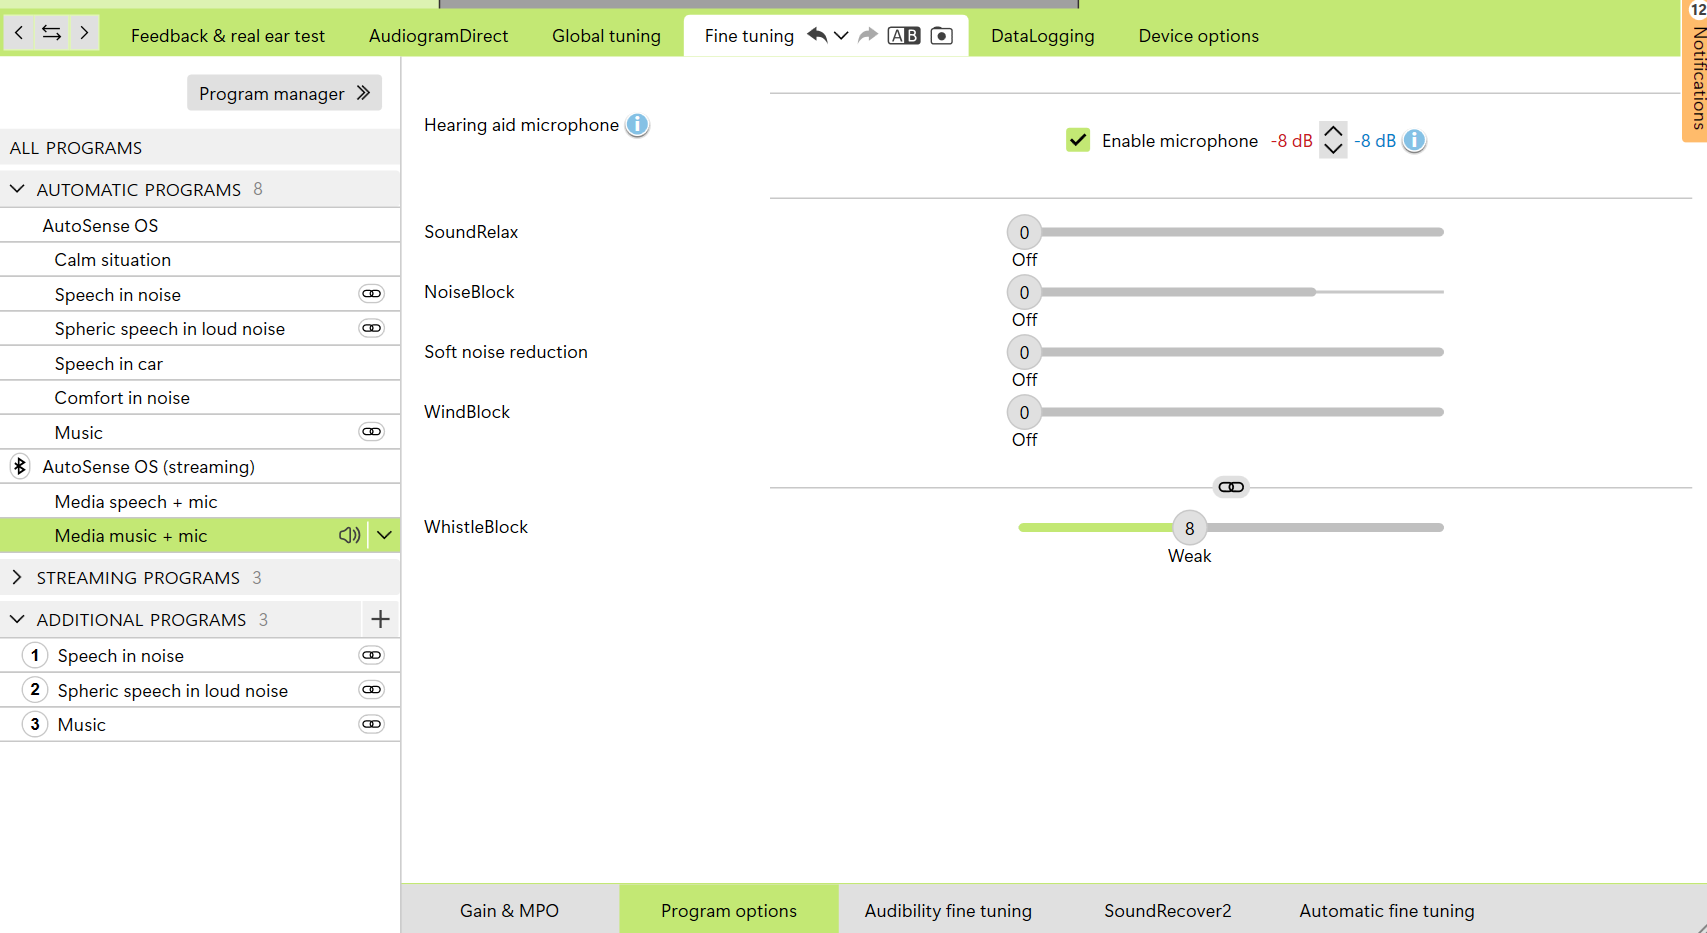Take a snapshot with the camera icon

[942, 36]
